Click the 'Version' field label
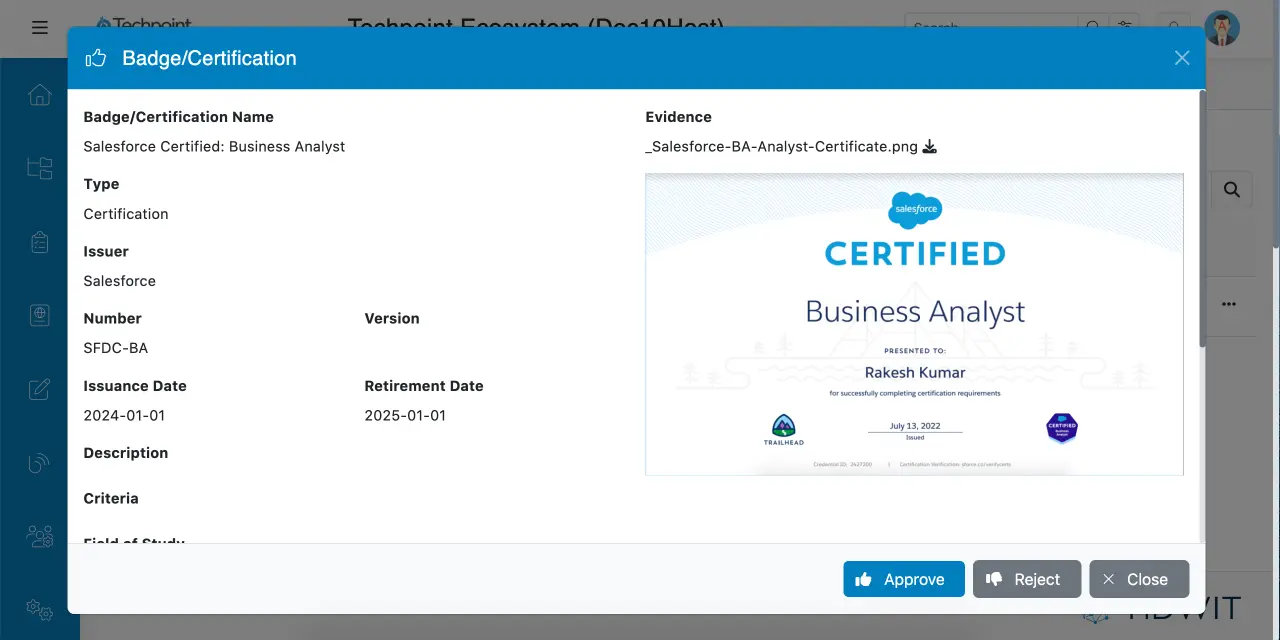This screenshot has height=640, width=1280. tap(392, 318)
